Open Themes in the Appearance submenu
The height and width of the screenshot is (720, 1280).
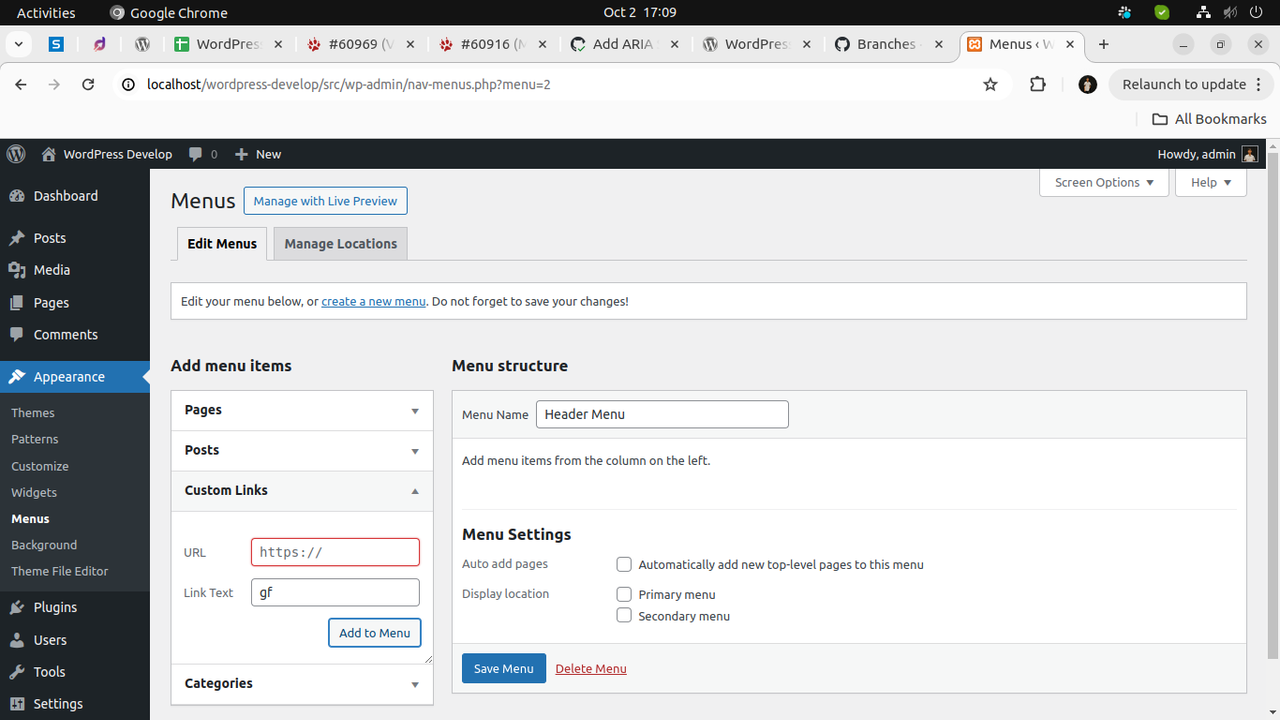33,412
